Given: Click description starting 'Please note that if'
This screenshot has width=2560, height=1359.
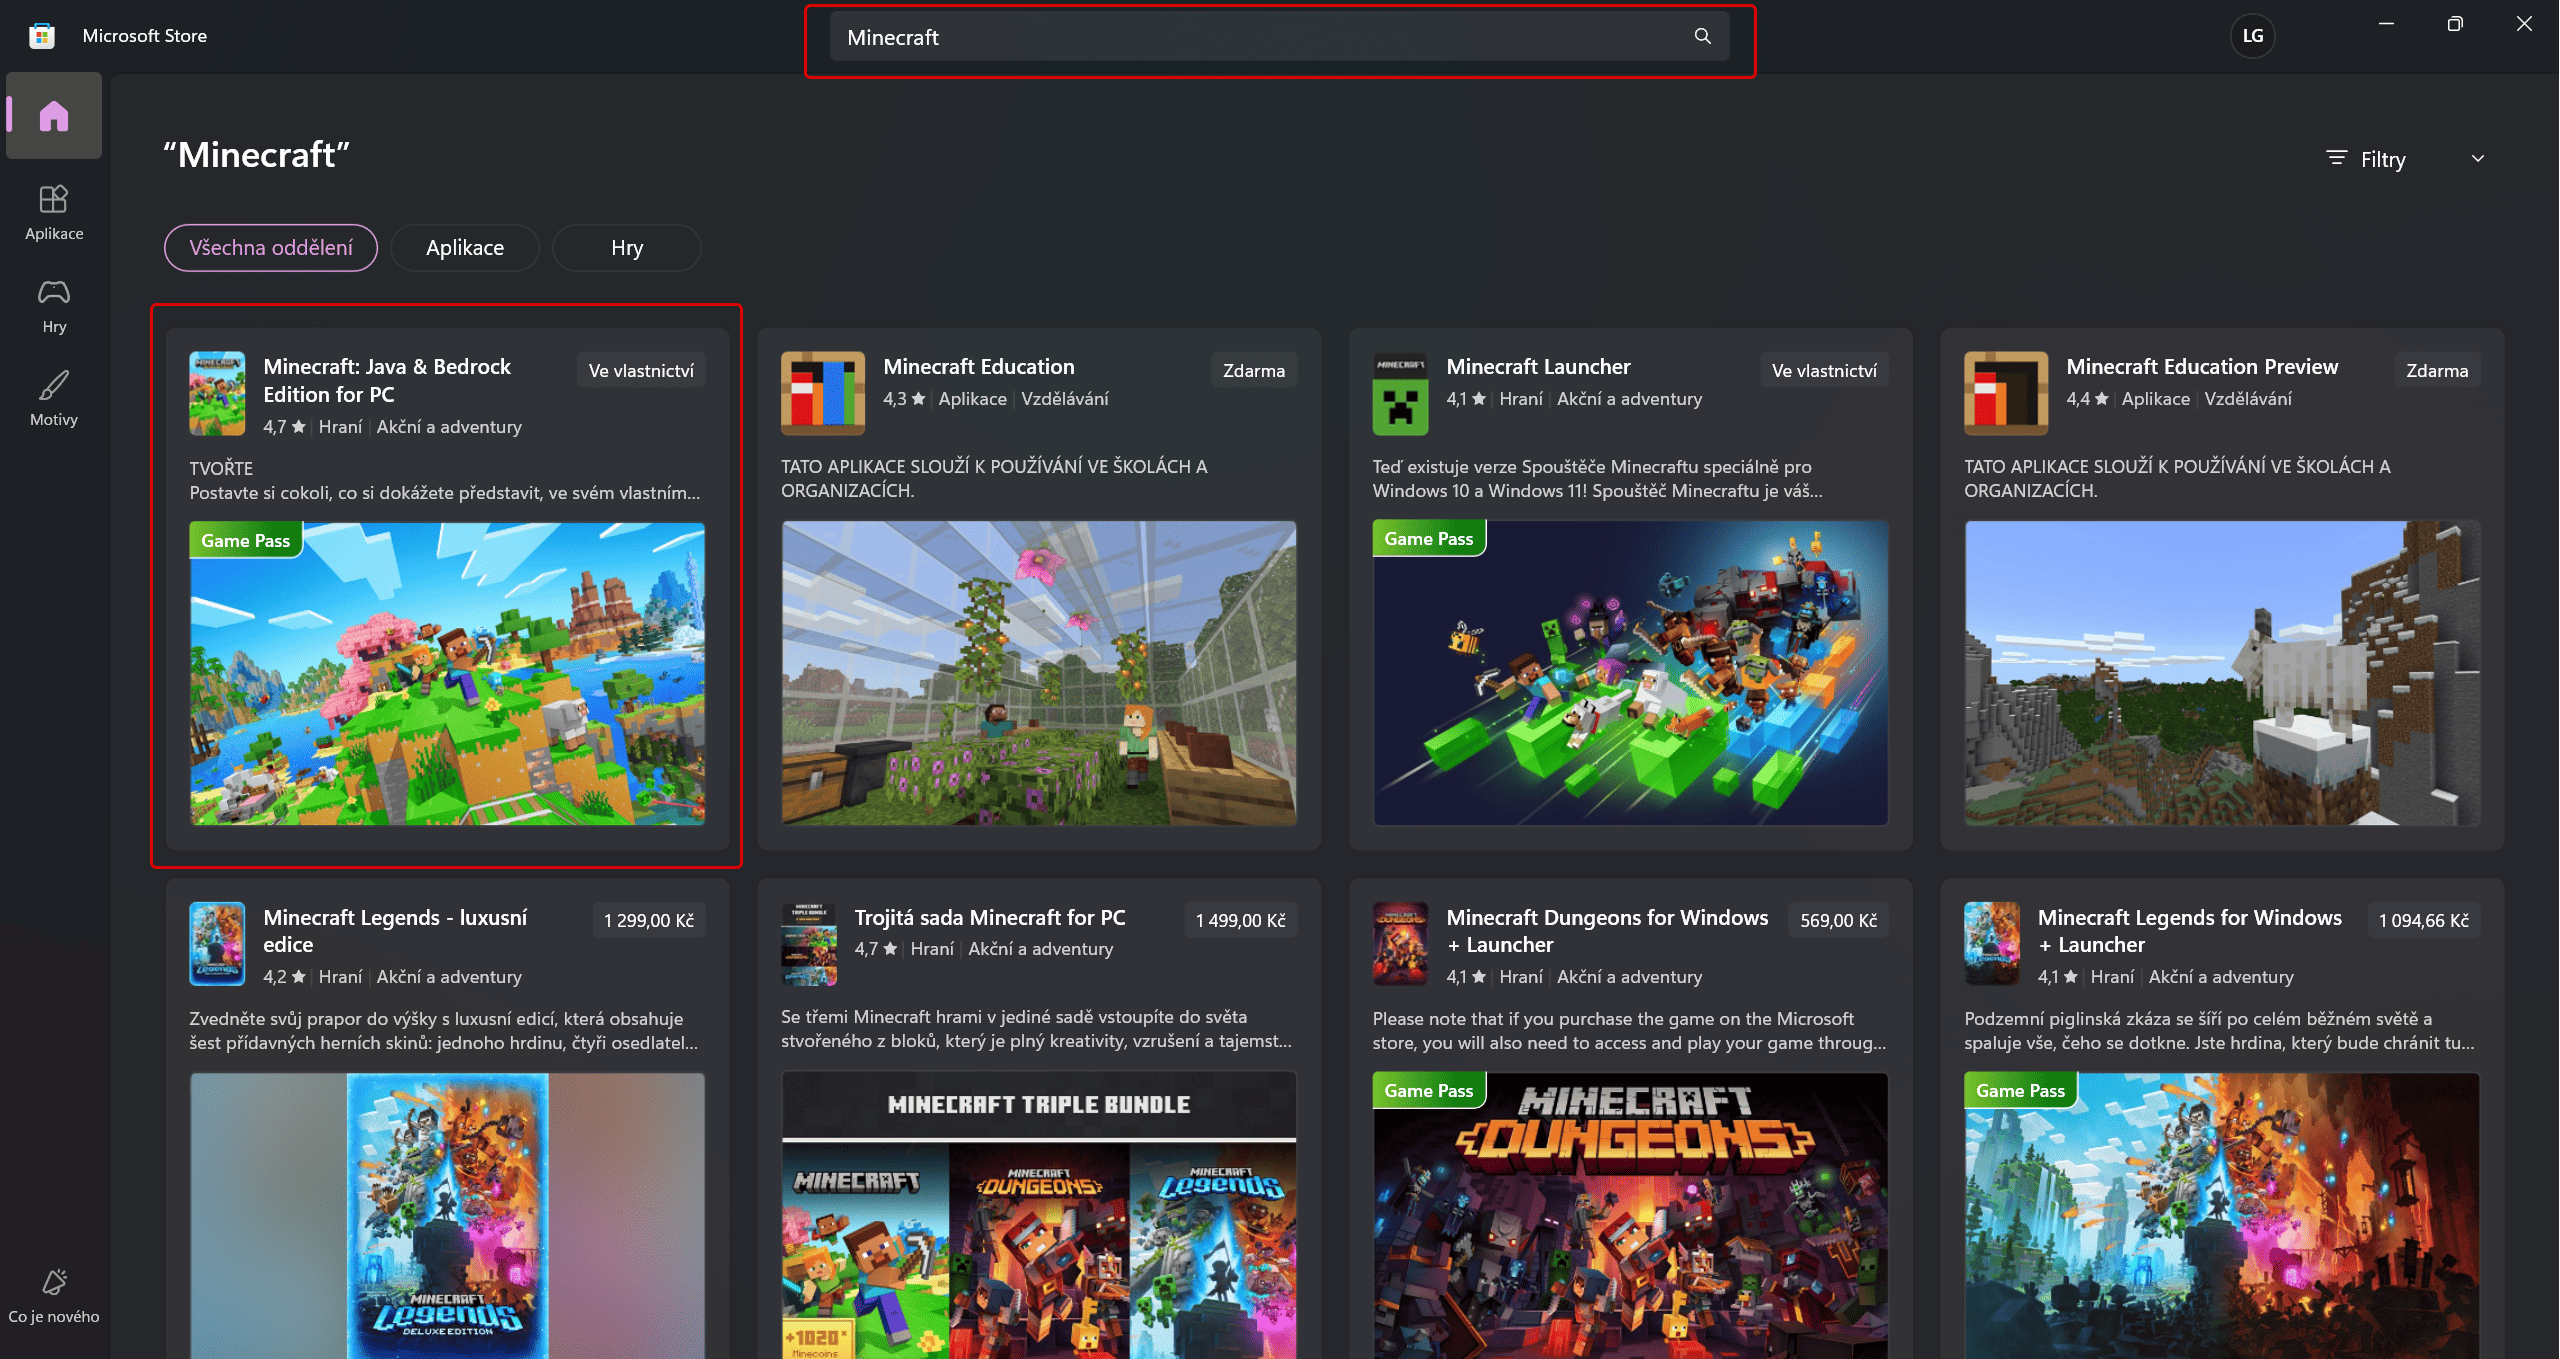Looking at the screenshot, I should tap(1629, 1030).
